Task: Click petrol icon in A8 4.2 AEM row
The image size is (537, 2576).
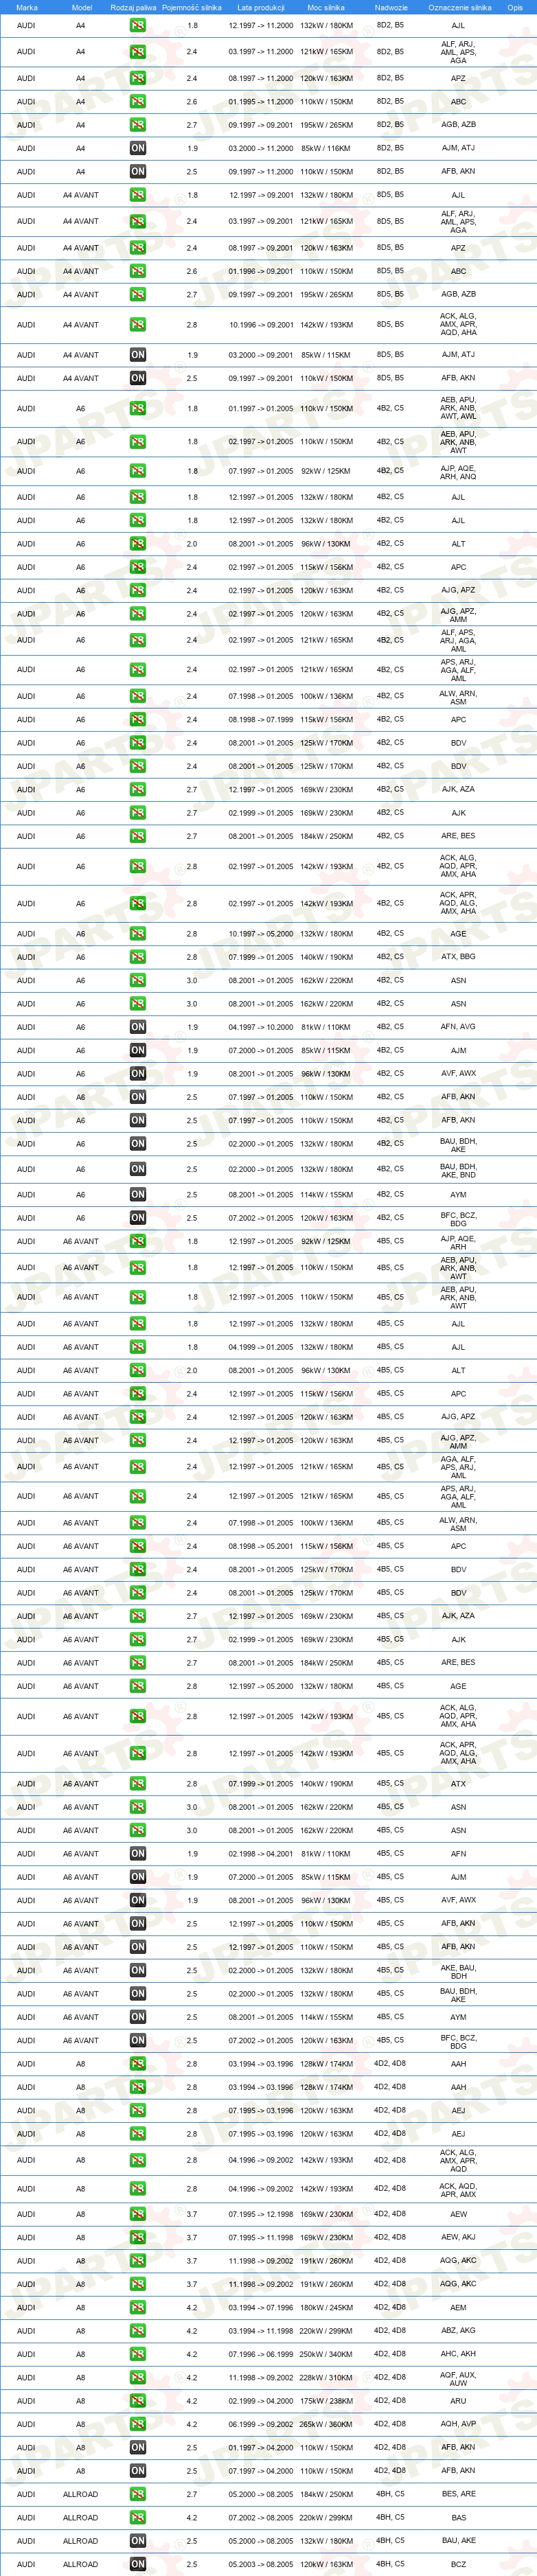Action: (x=138, y=2307)
